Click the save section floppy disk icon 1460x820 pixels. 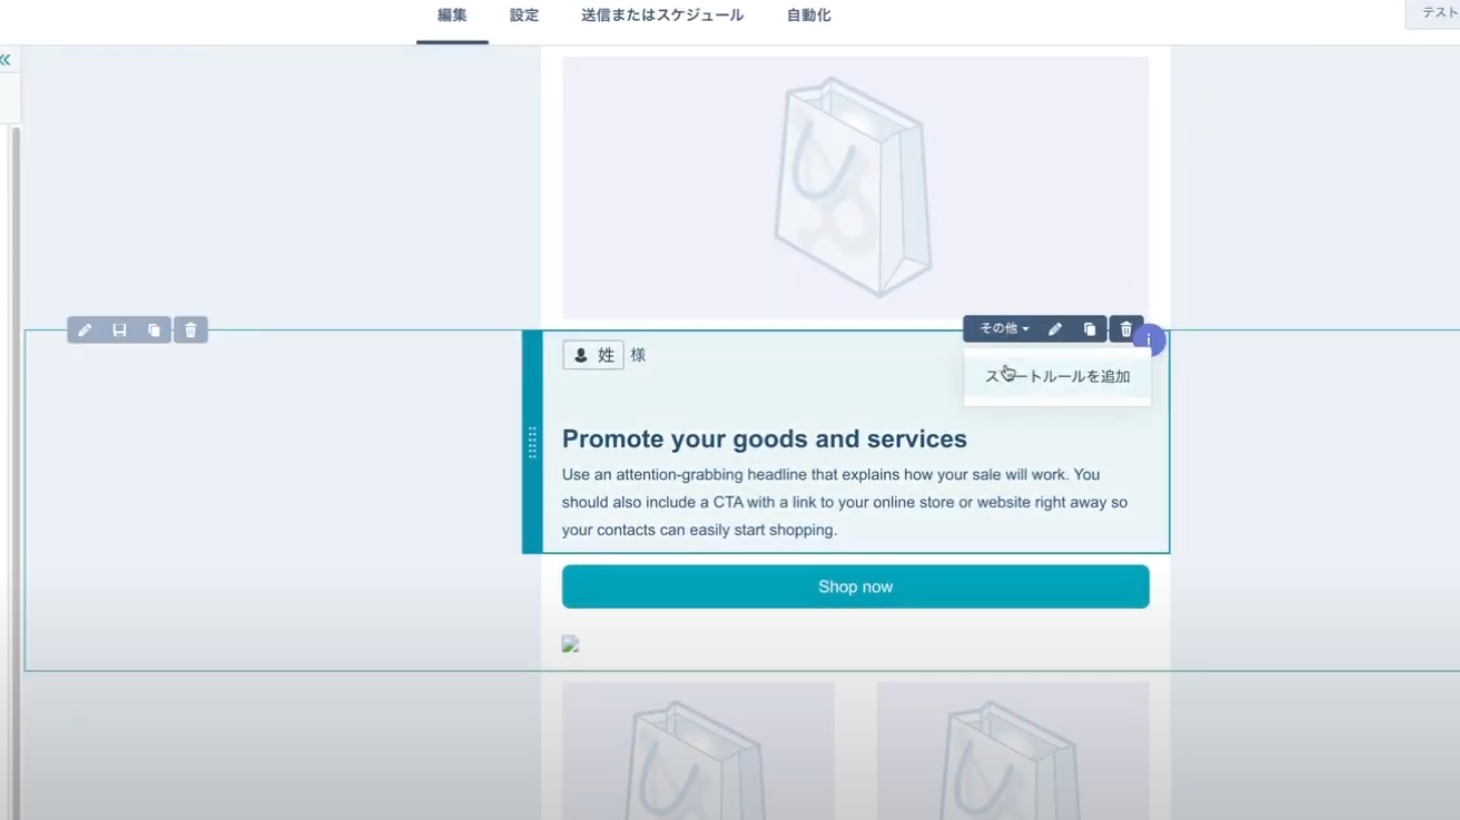[119, 330]
